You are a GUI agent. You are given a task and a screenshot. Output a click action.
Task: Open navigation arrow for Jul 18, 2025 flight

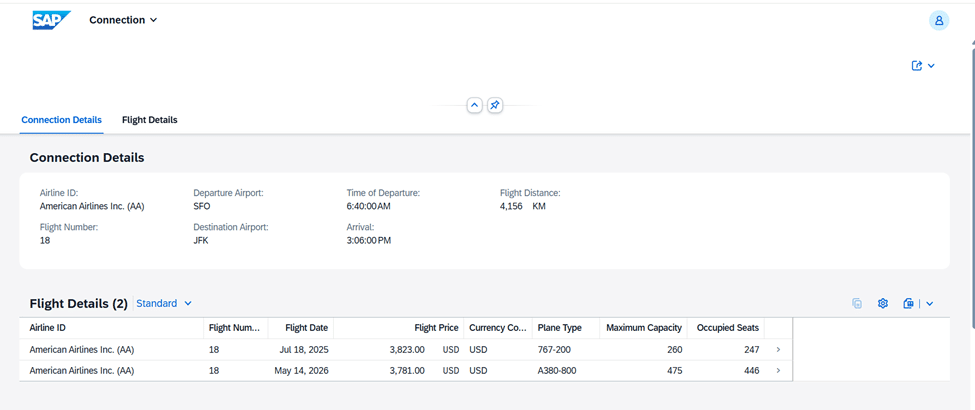[779, 350]
